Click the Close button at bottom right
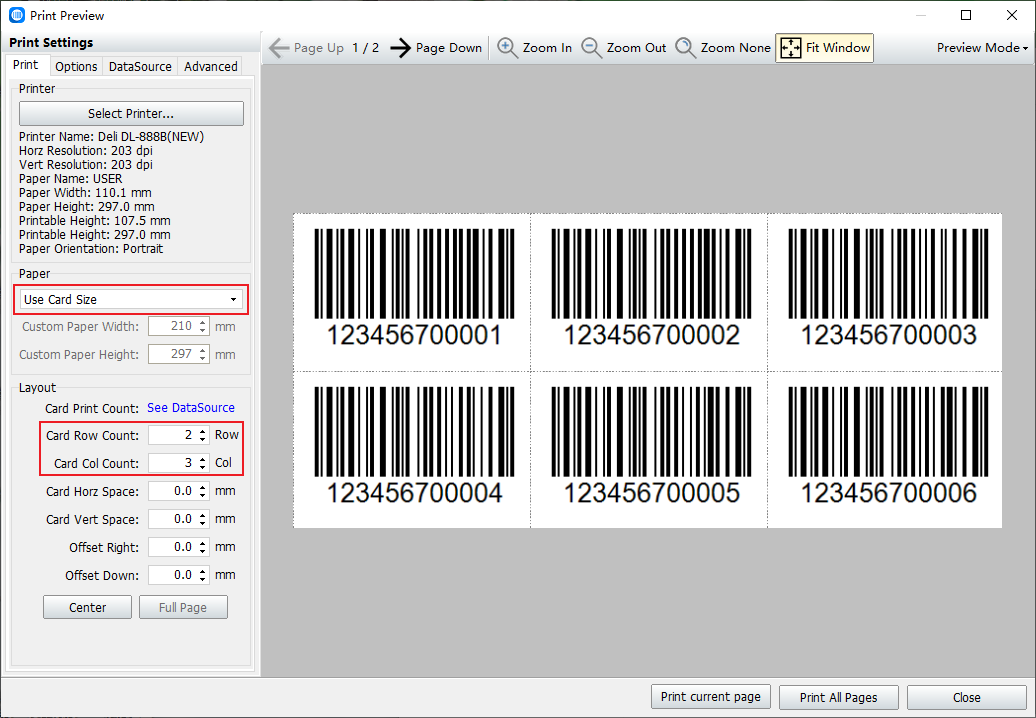The width and height of the screenshot is (1036, 718). 966,698
